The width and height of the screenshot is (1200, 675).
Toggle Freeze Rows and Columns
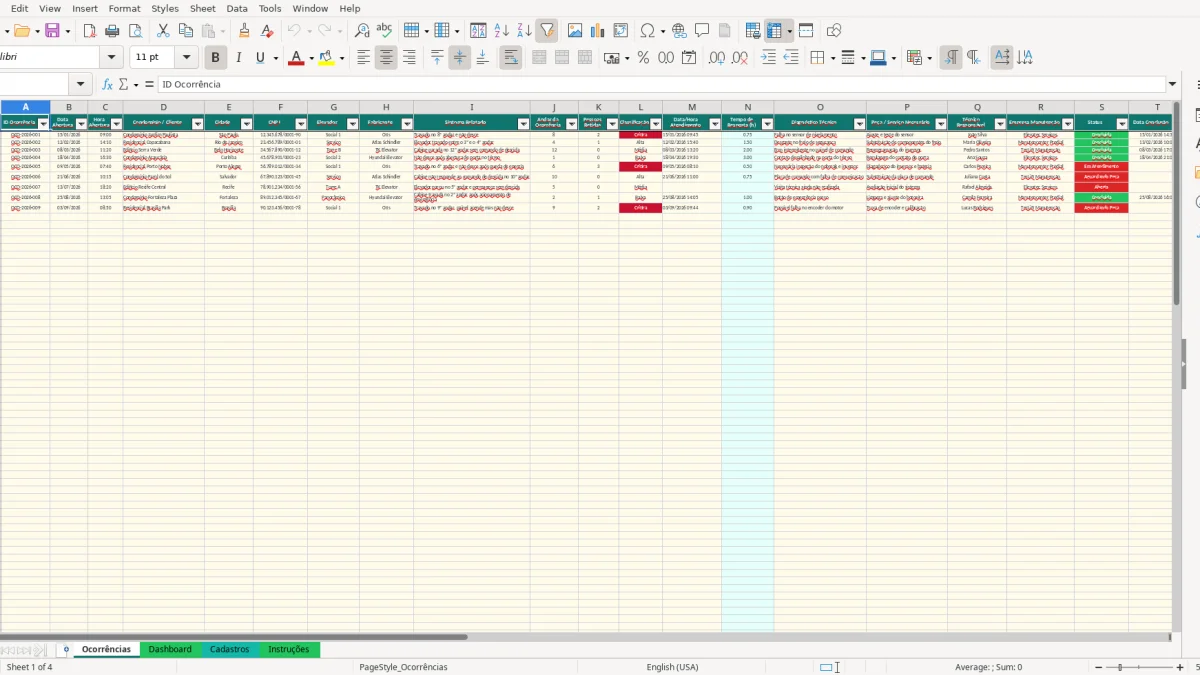coord(773,31)
